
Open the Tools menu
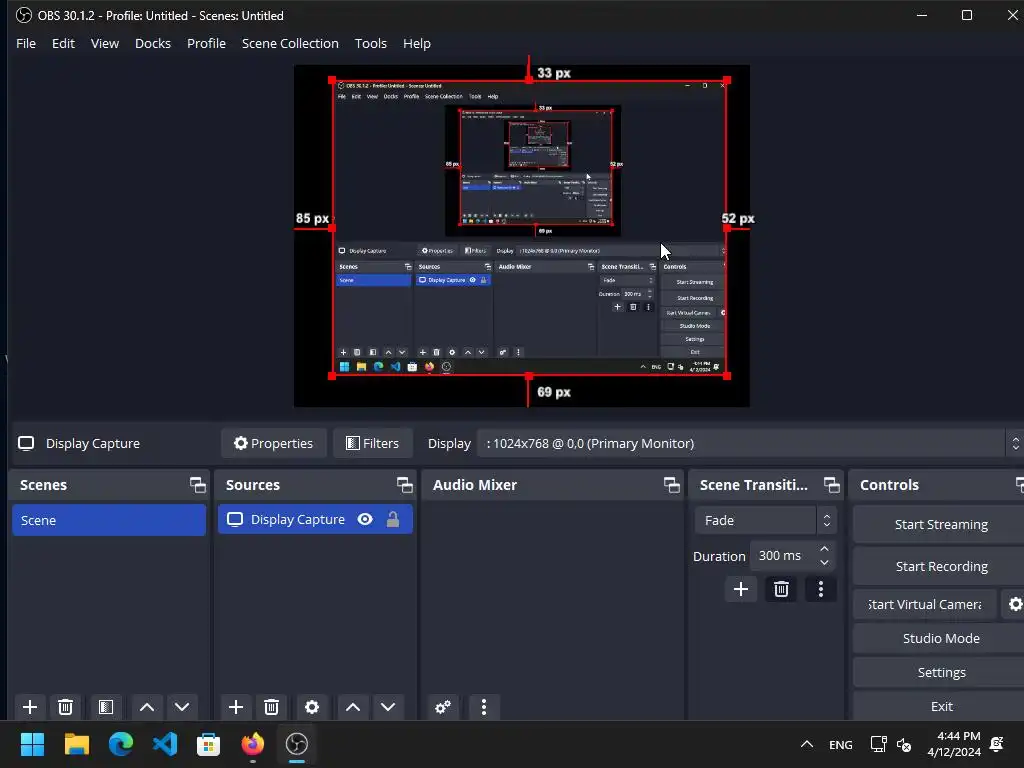click(370, 43)
